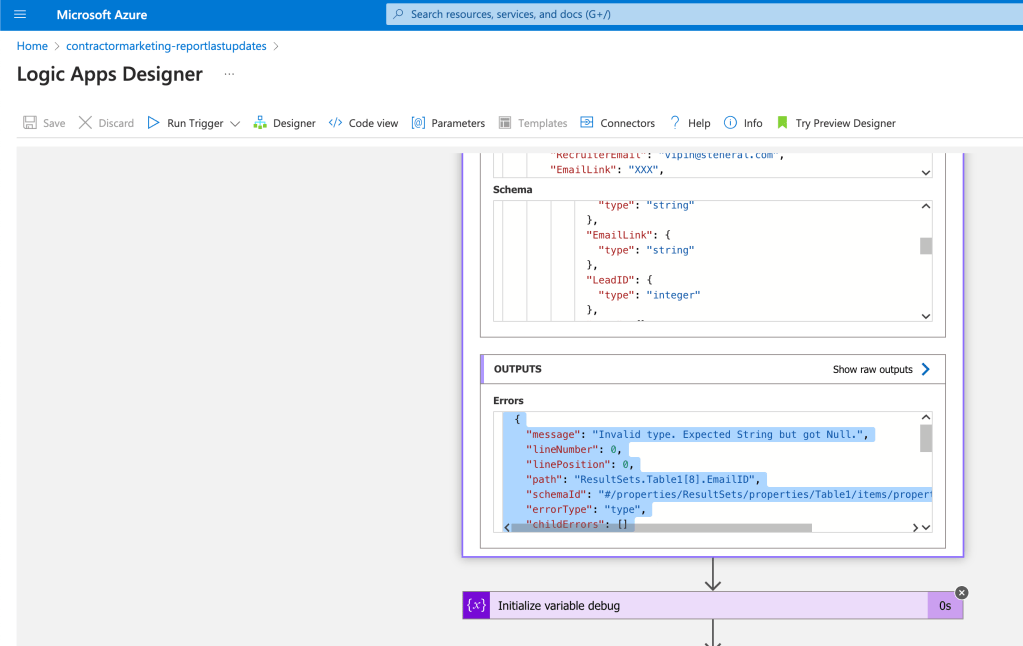The height and width of the screenshot is (646, 1023).
Task: Close the Initialize variable debug badge
Action: [x=962, y=592]
